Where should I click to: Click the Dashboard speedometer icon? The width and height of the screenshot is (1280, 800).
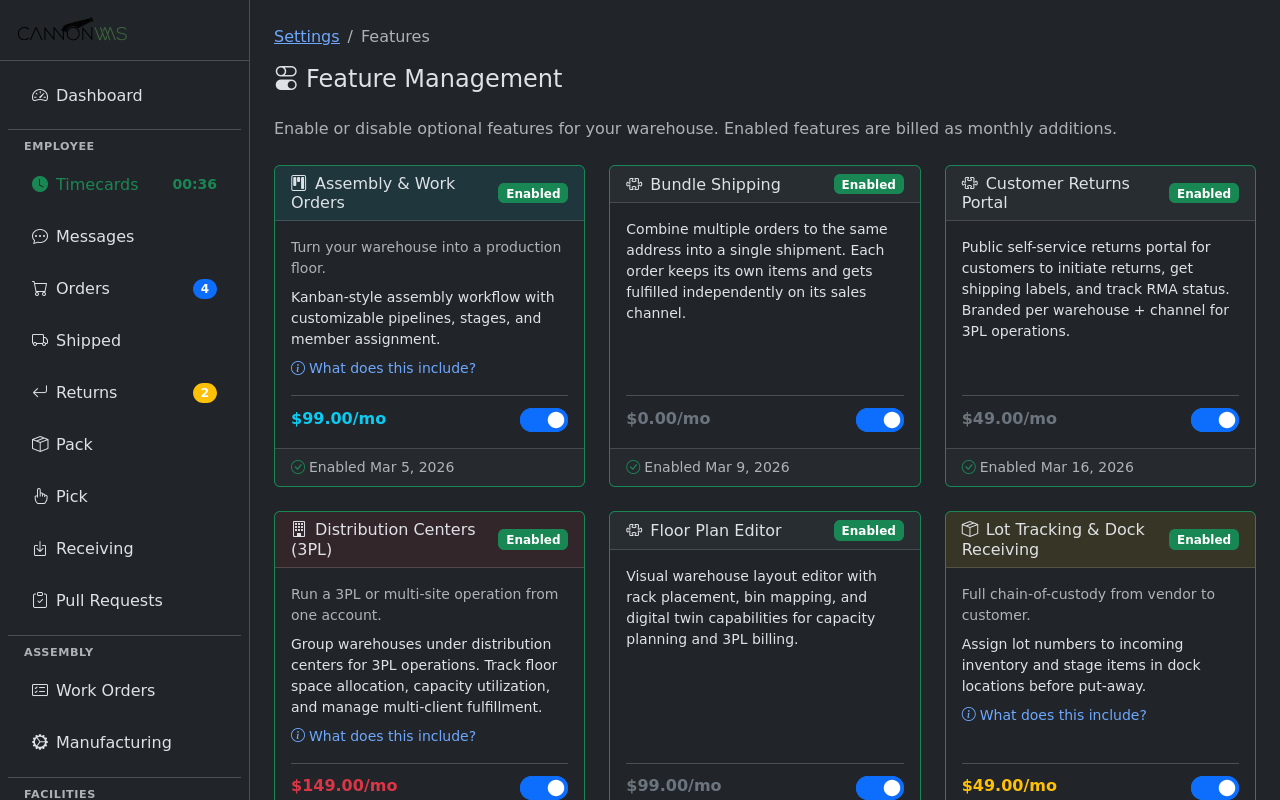[40, 96]
